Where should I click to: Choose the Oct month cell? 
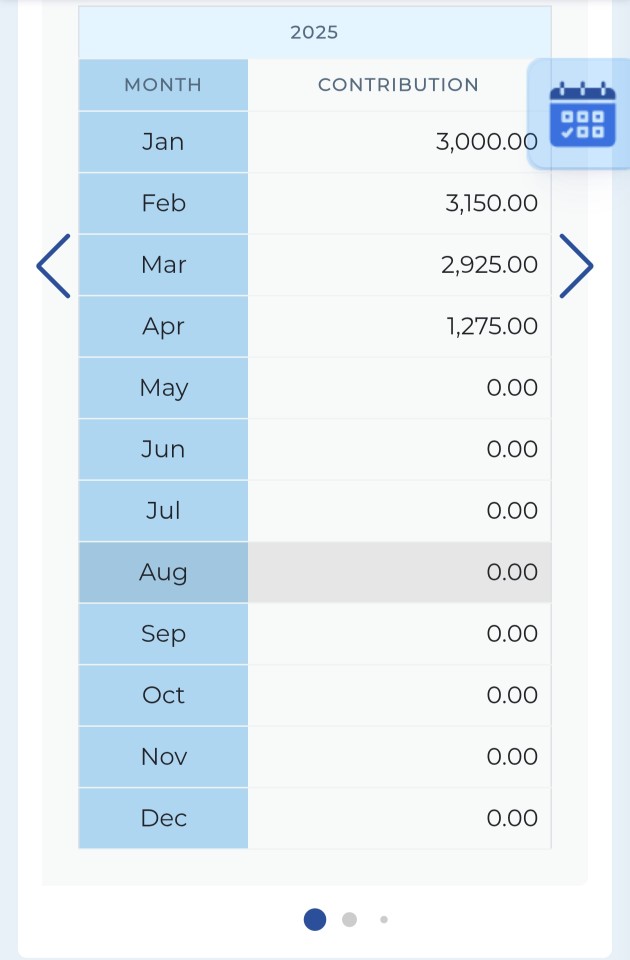(163, 696)
